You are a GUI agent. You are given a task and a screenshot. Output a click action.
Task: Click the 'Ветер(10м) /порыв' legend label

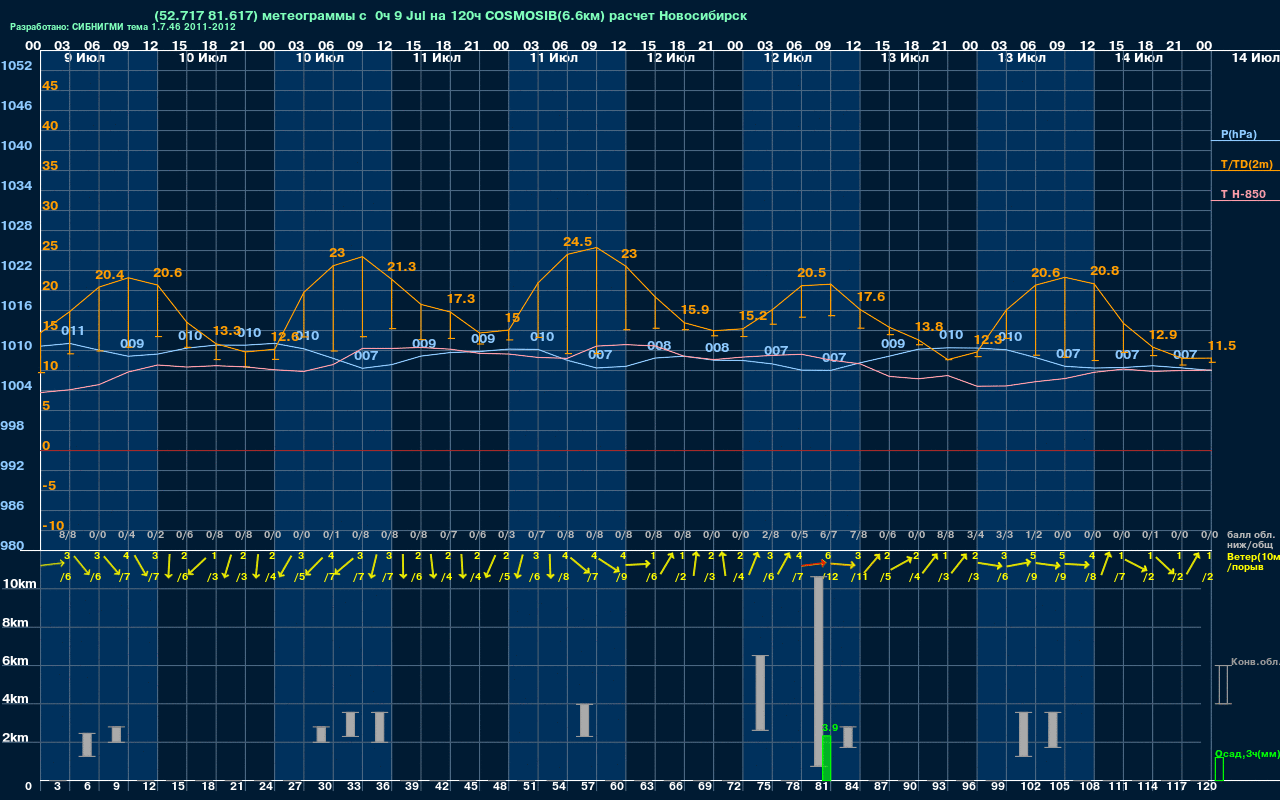point(1252,561)
